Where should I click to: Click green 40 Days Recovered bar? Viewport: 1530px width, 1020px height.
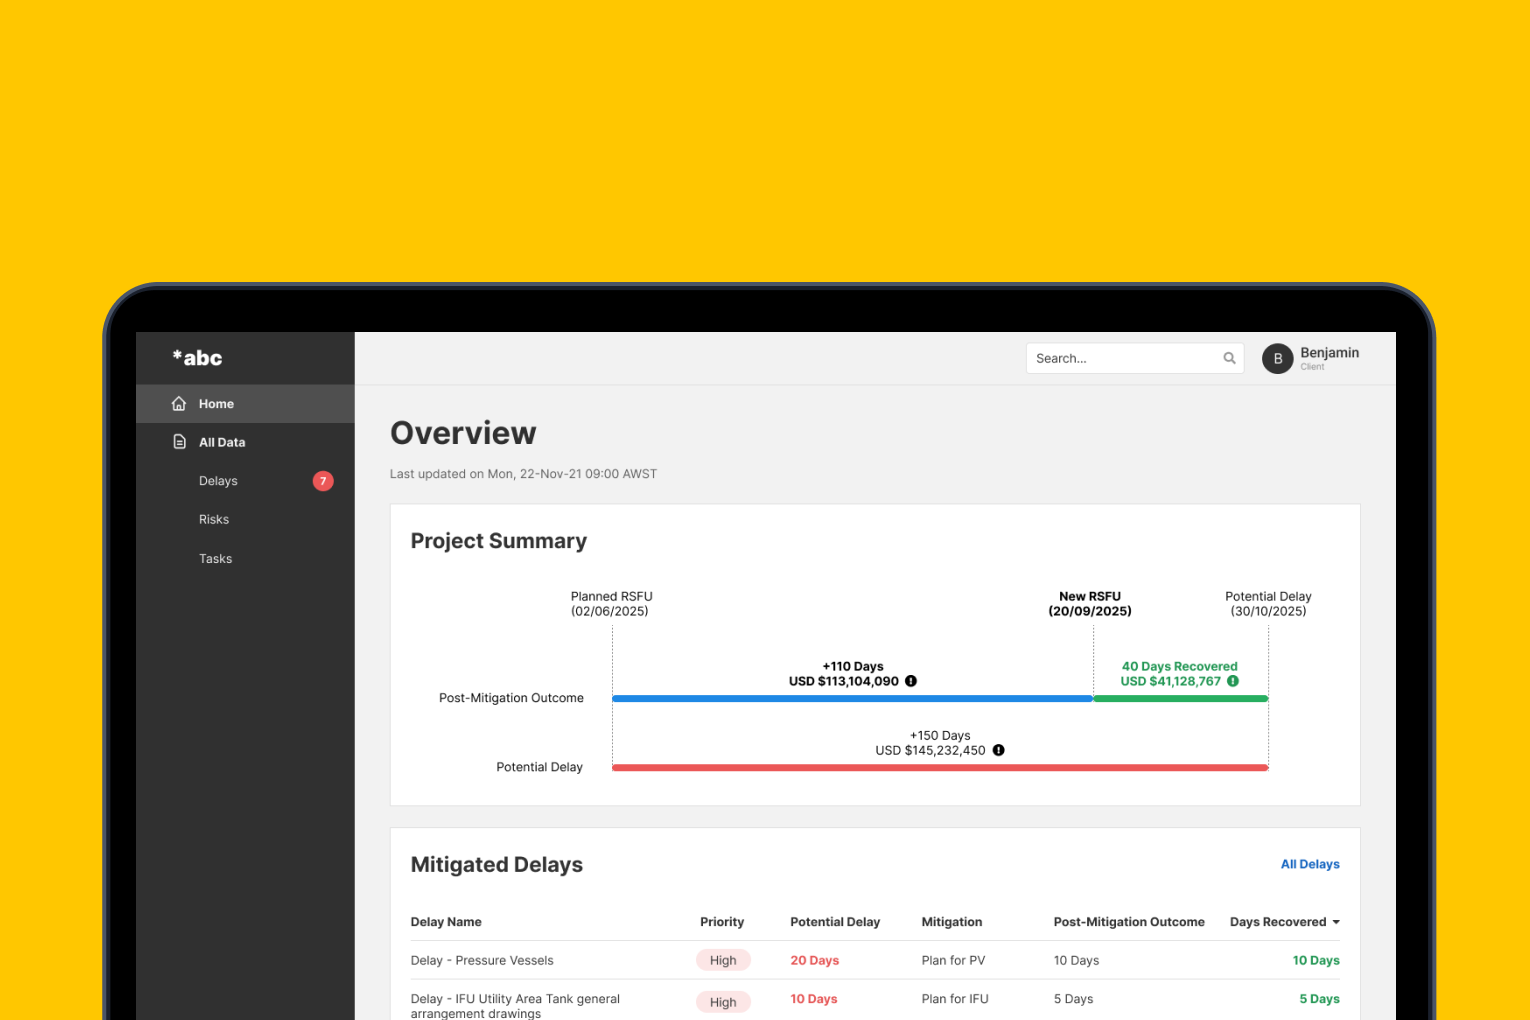pos(1180,698)
